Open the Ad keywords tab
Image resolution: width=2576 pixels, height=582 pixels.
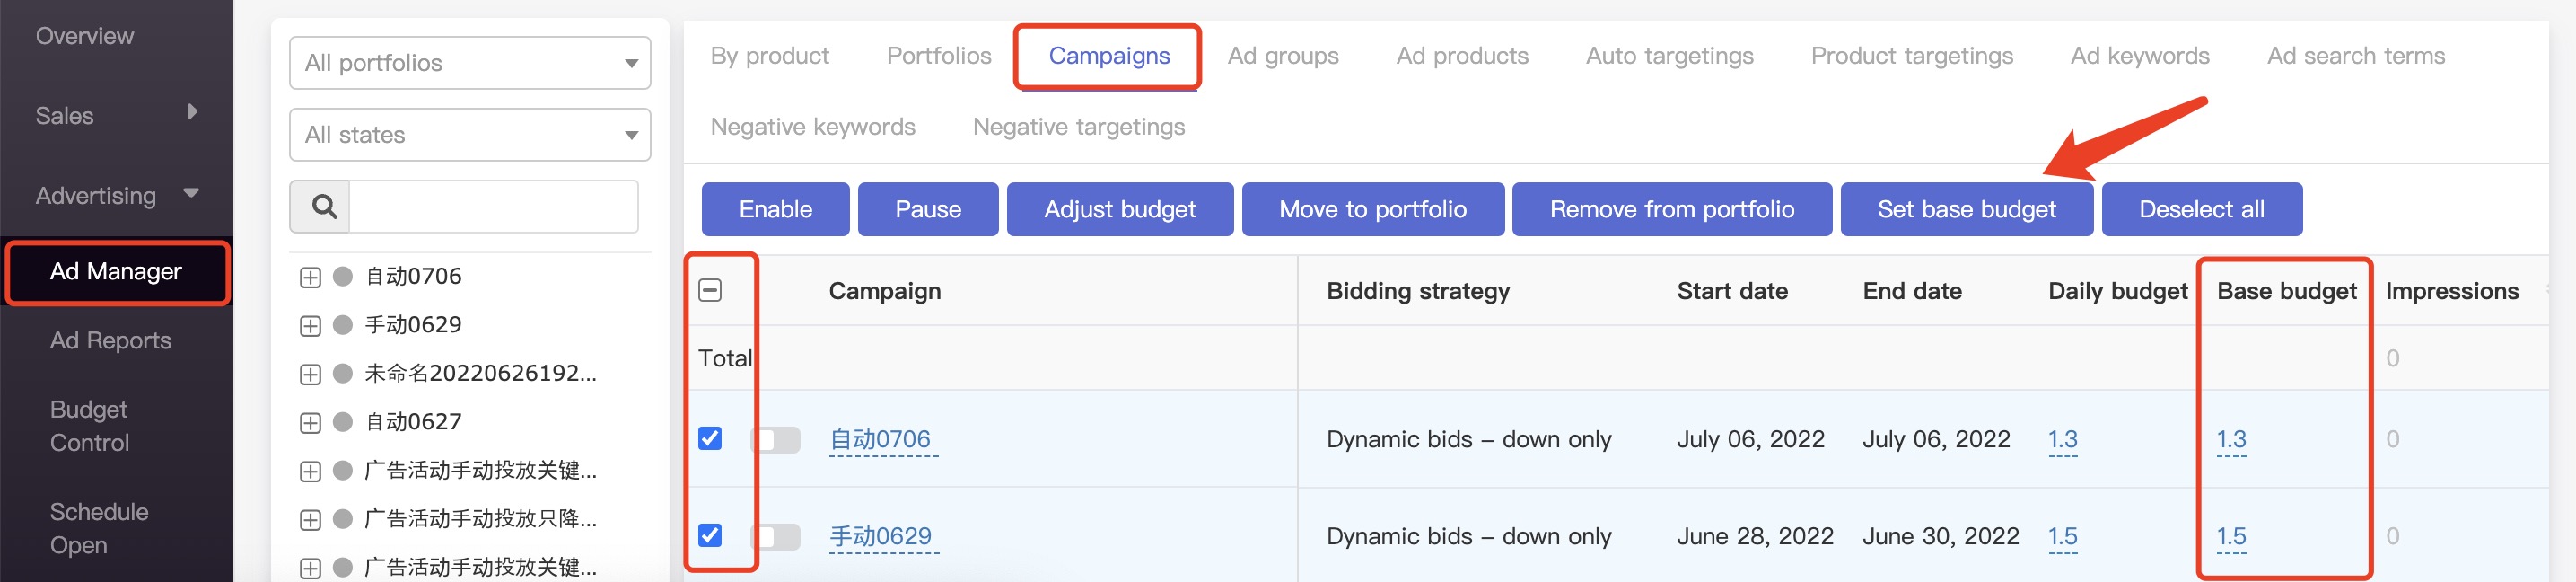(x=2140, y=56)
